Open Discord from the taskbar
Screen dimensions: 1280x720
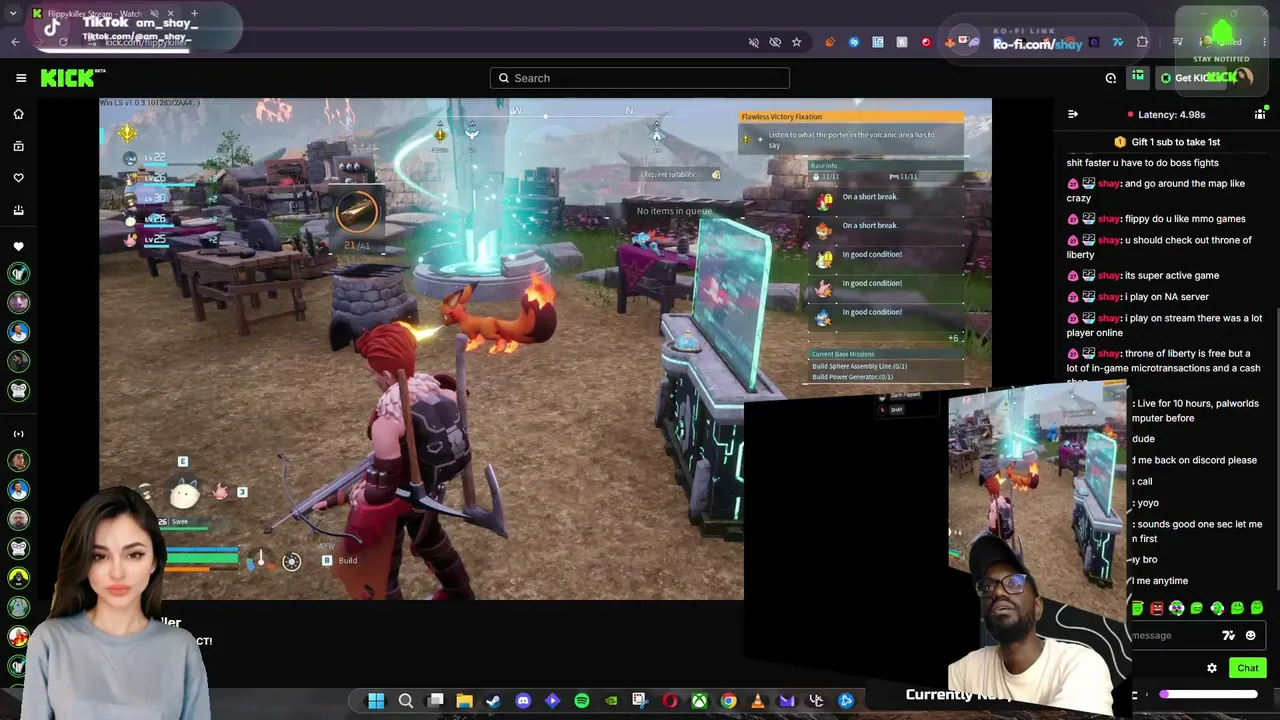pos(523,701)
